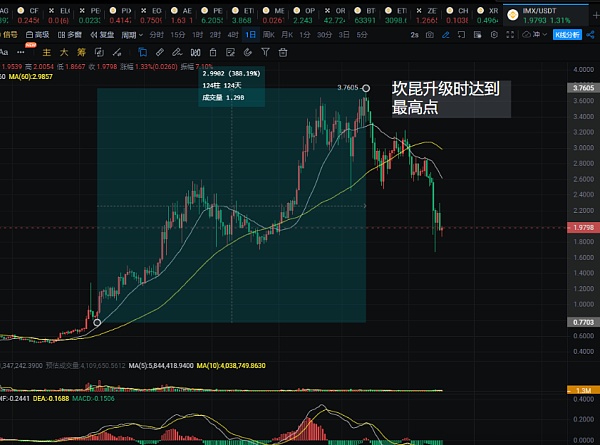The height and width of the screenshot is (445, 600).
Task: Select the IMX/USDT symbol tab
Action: [546, 15]
